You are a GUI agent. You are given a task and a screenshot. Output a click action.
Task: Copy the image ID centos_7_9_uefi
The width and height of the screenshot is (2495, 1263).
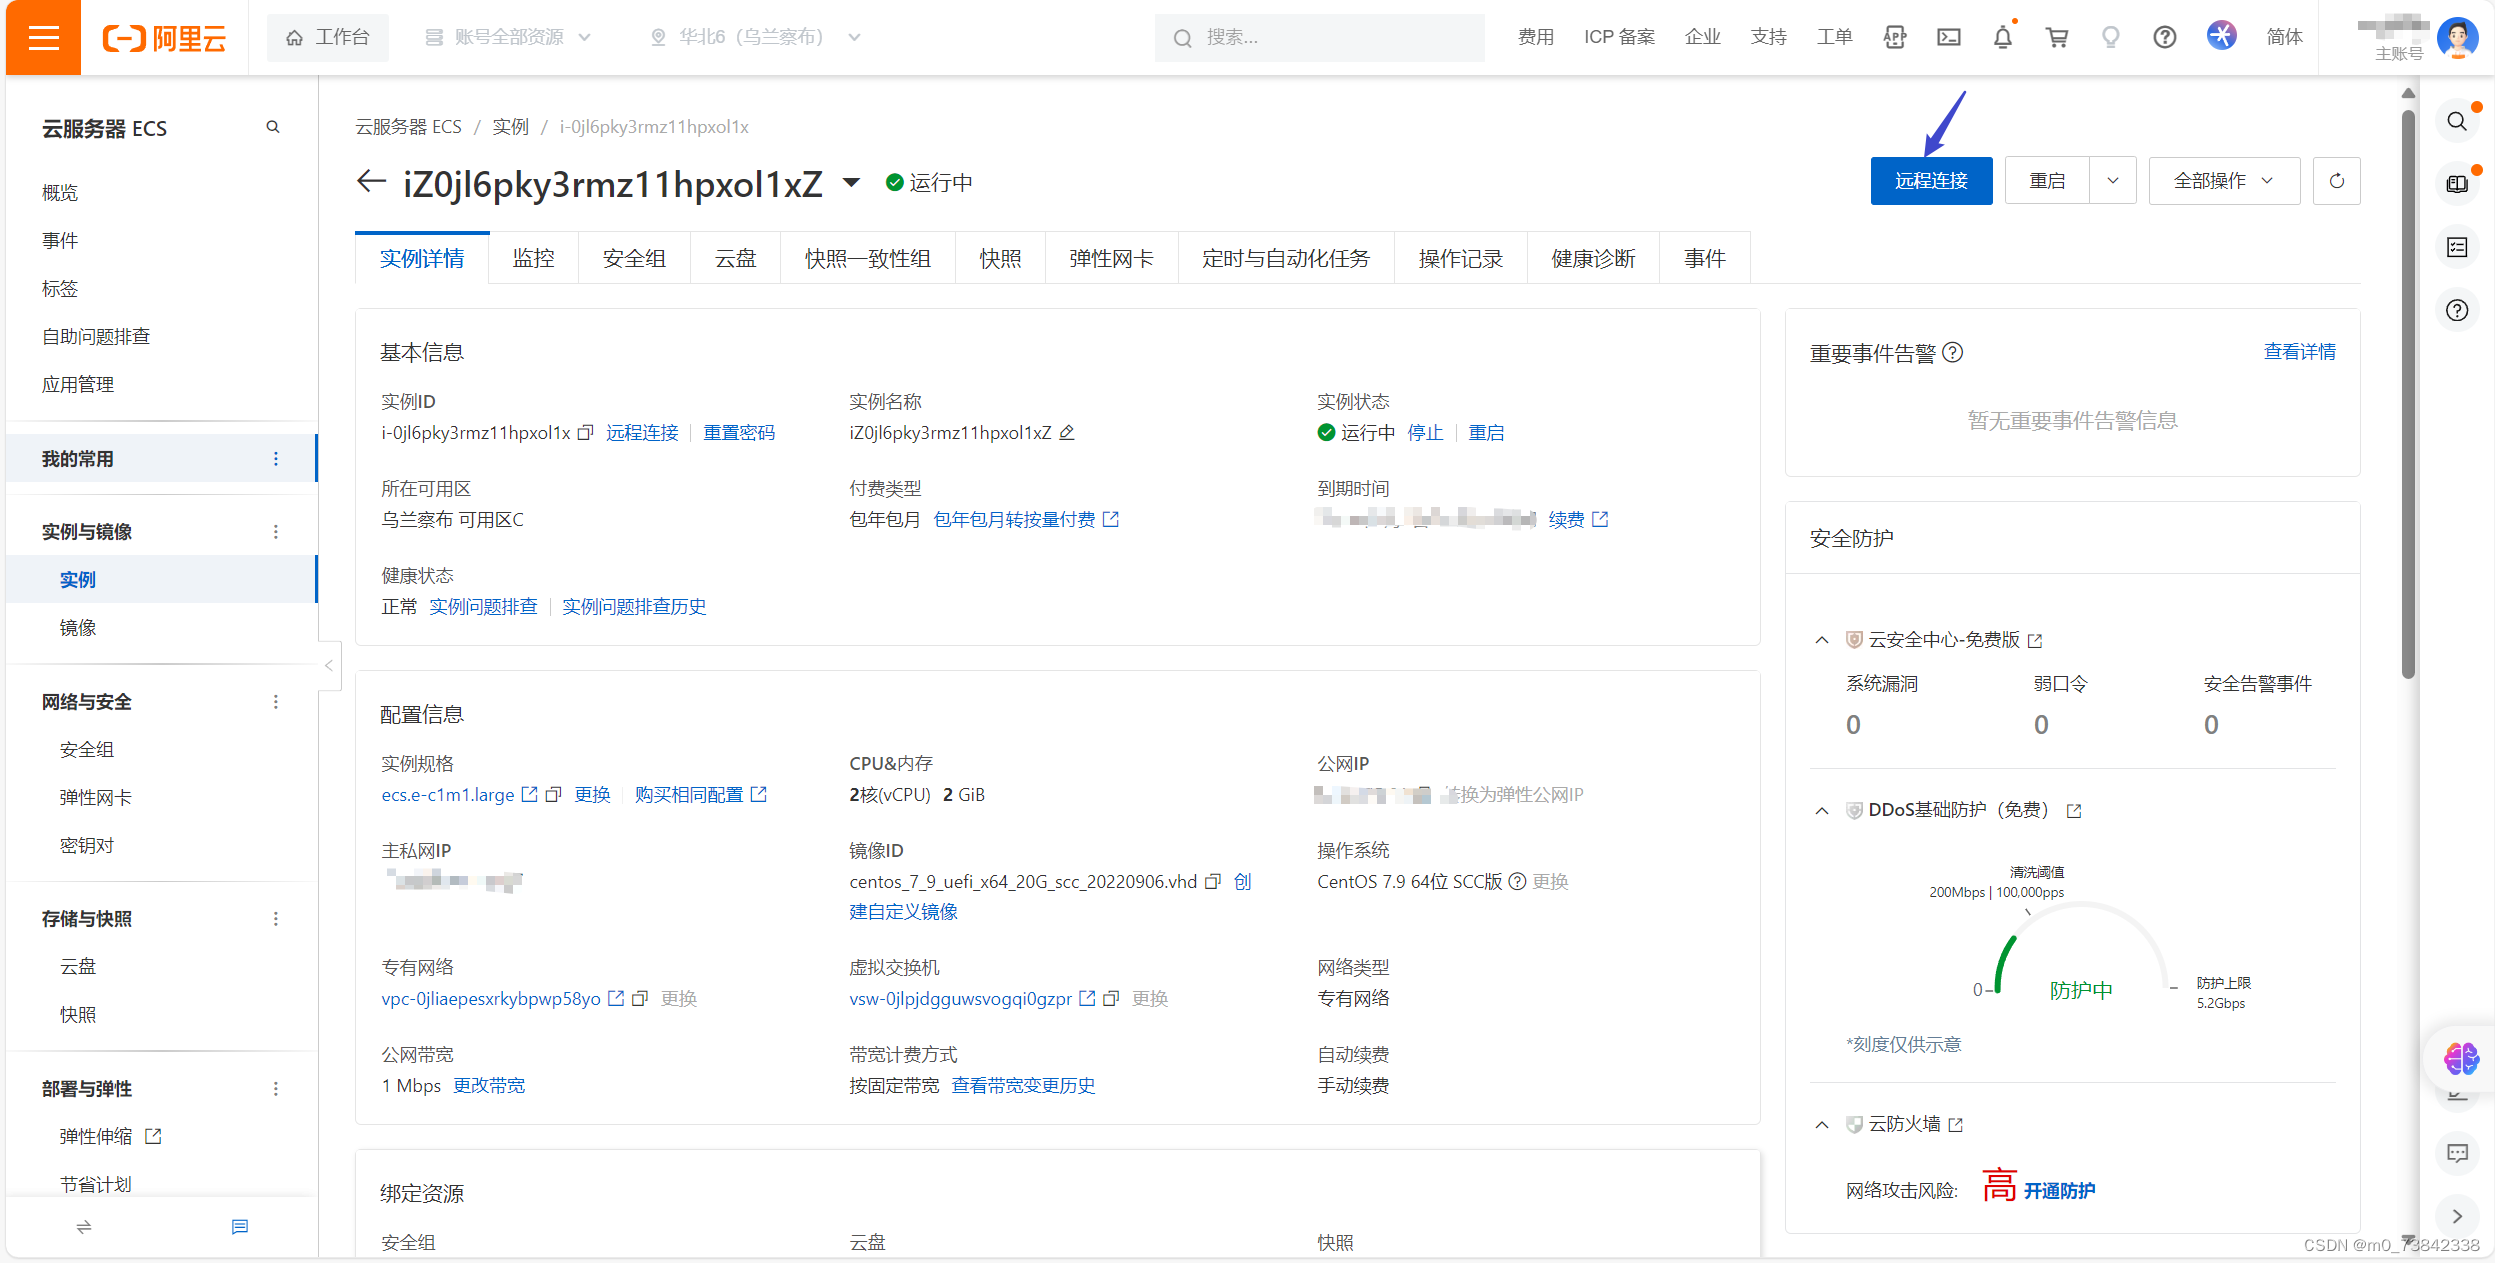[x=1213, y=882]
